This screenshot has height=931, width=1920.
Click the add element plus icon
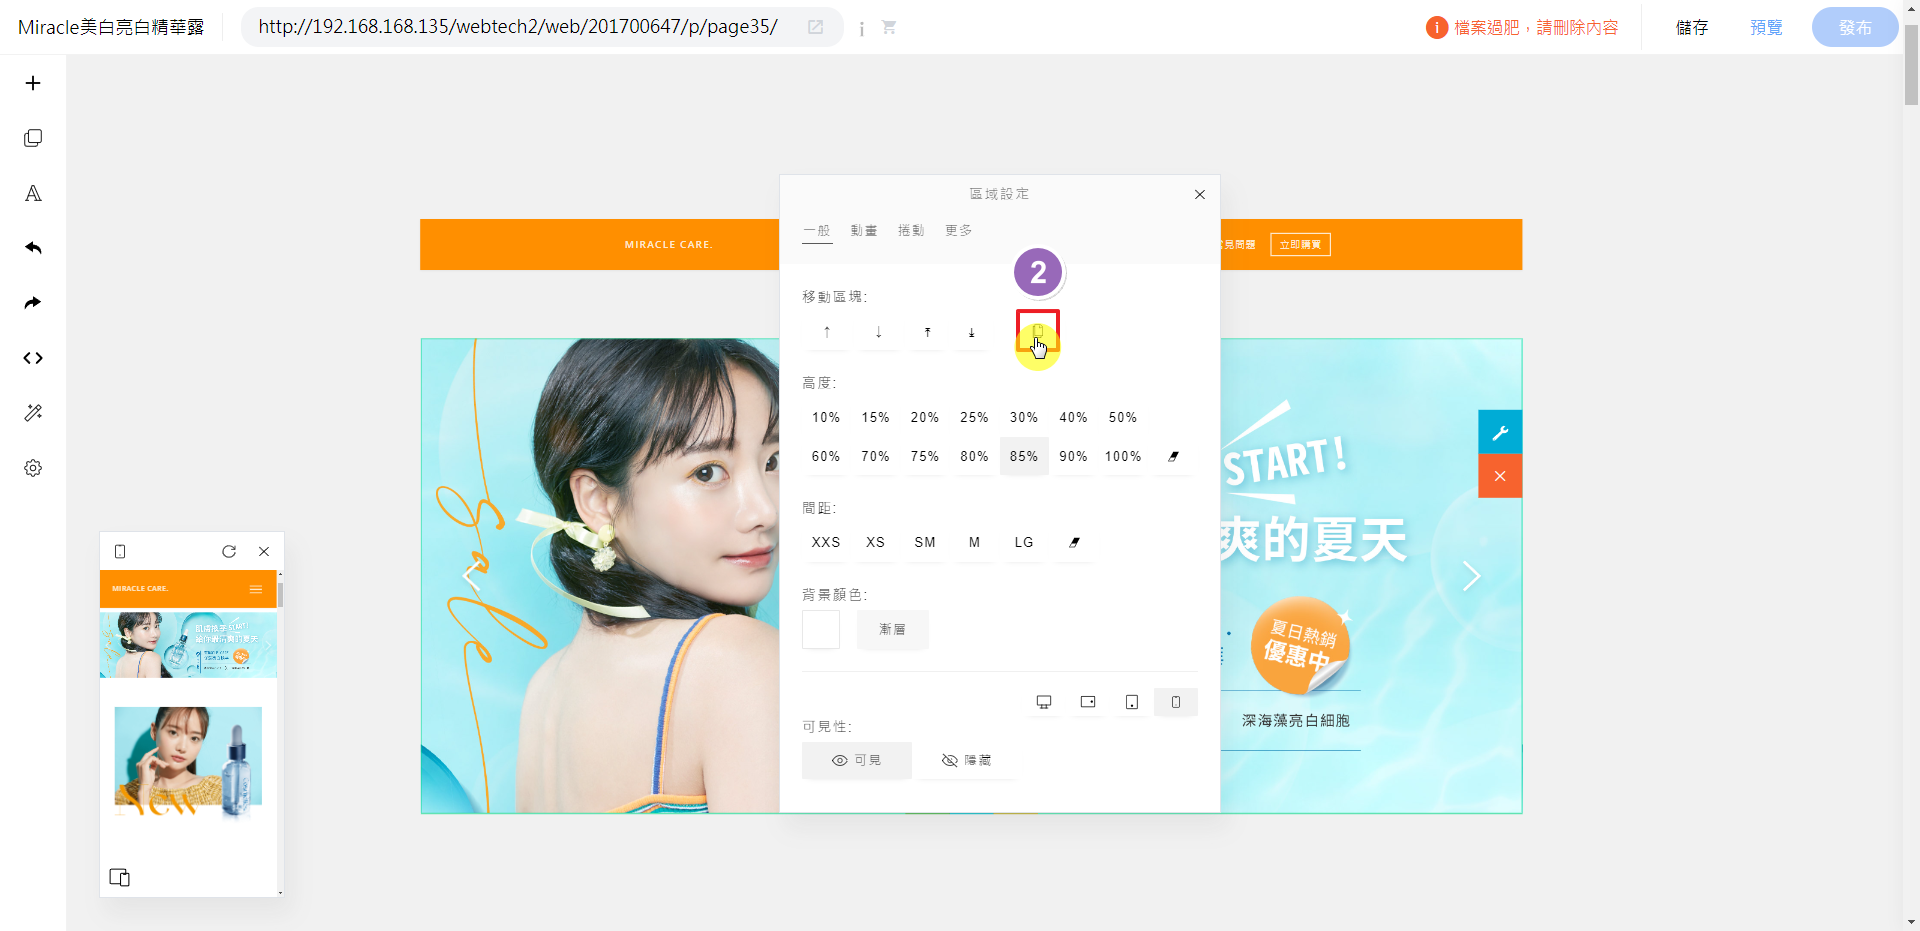(33, 83)
